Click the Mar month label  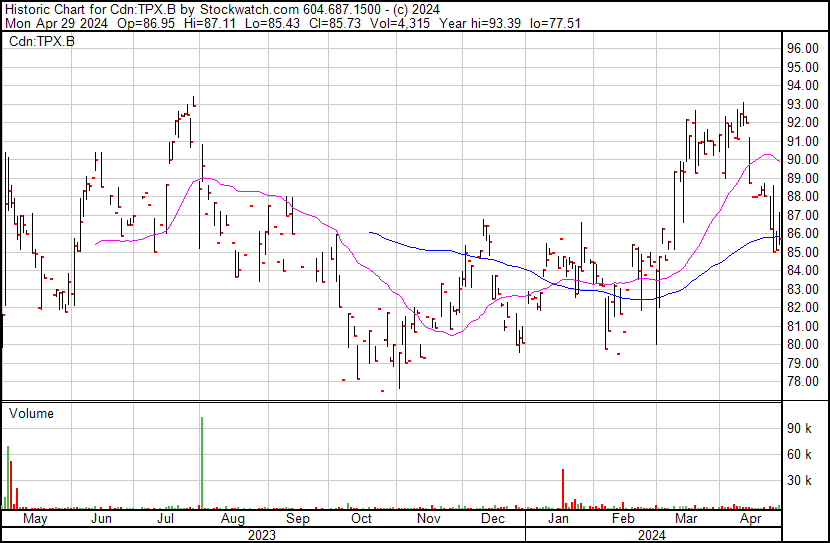pos(686,519)
